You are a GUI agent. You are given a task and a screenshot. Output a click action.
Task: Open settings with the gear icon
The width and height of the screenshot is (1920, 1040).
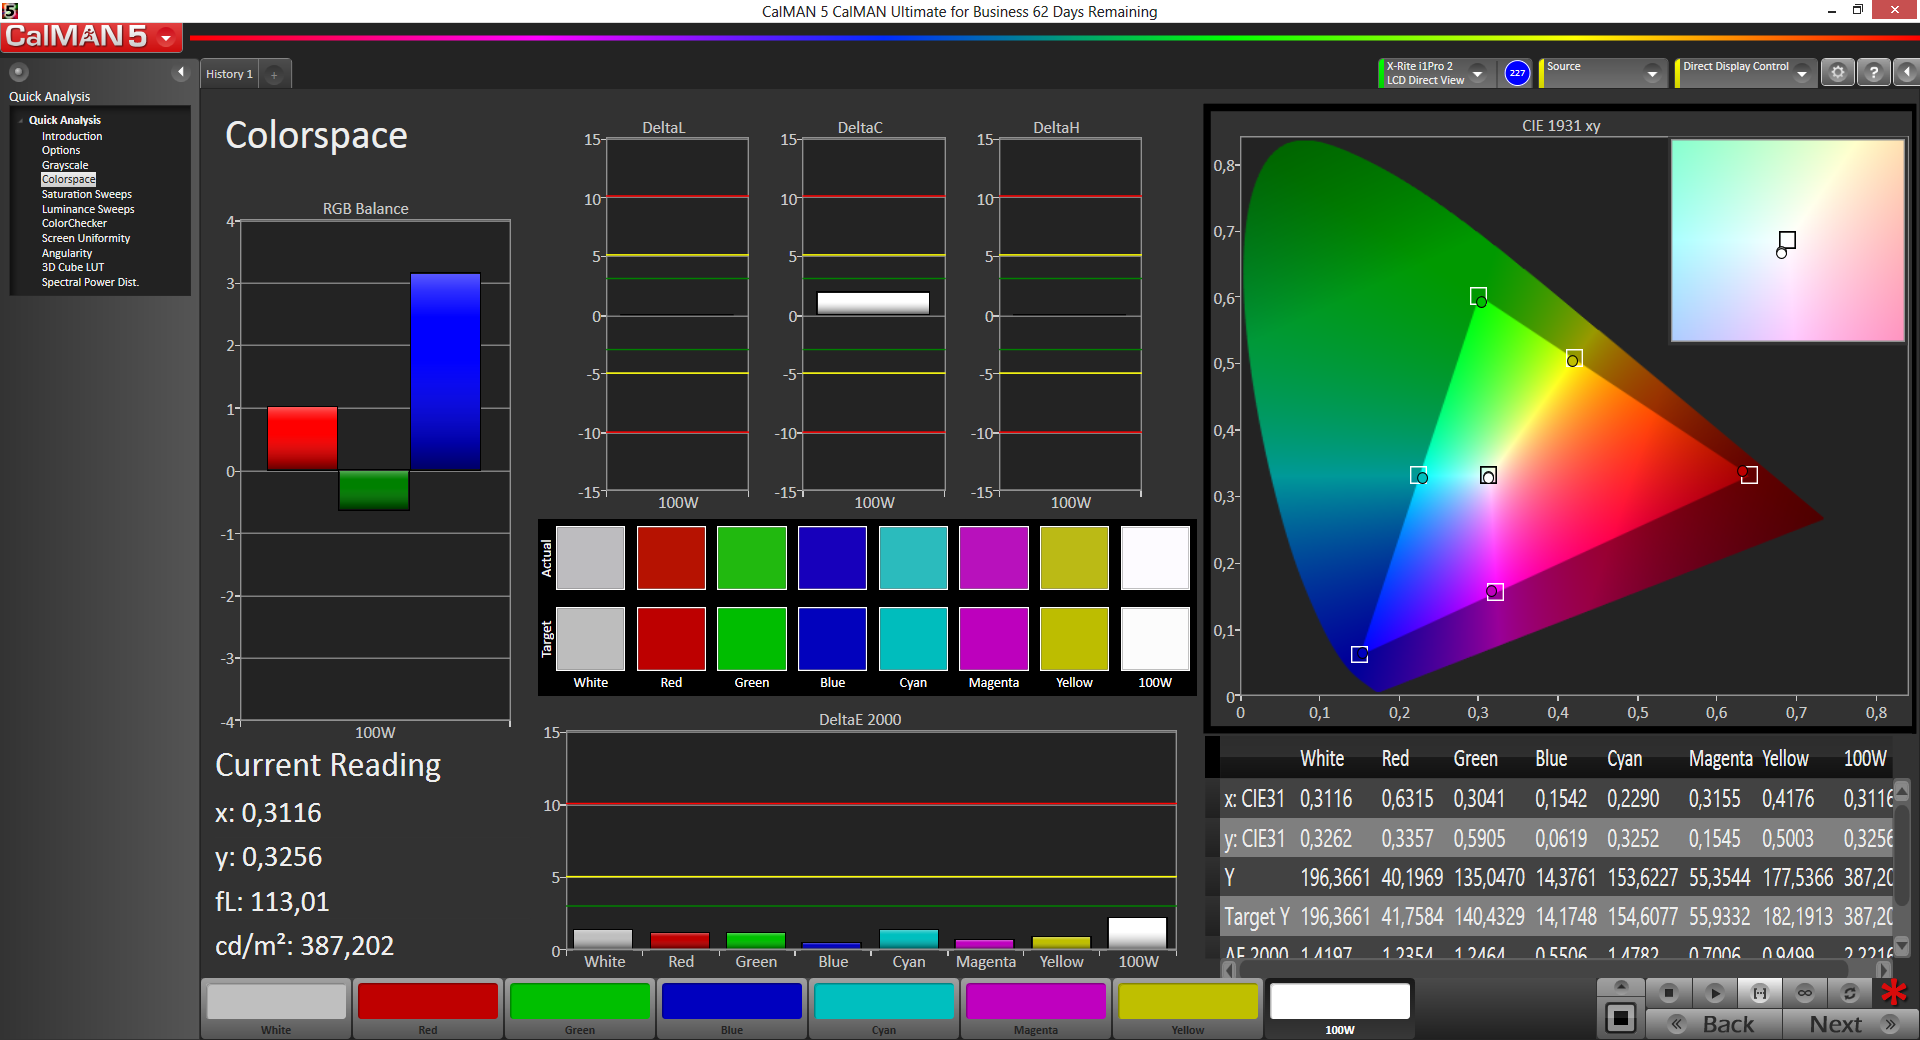(1837, 73)
